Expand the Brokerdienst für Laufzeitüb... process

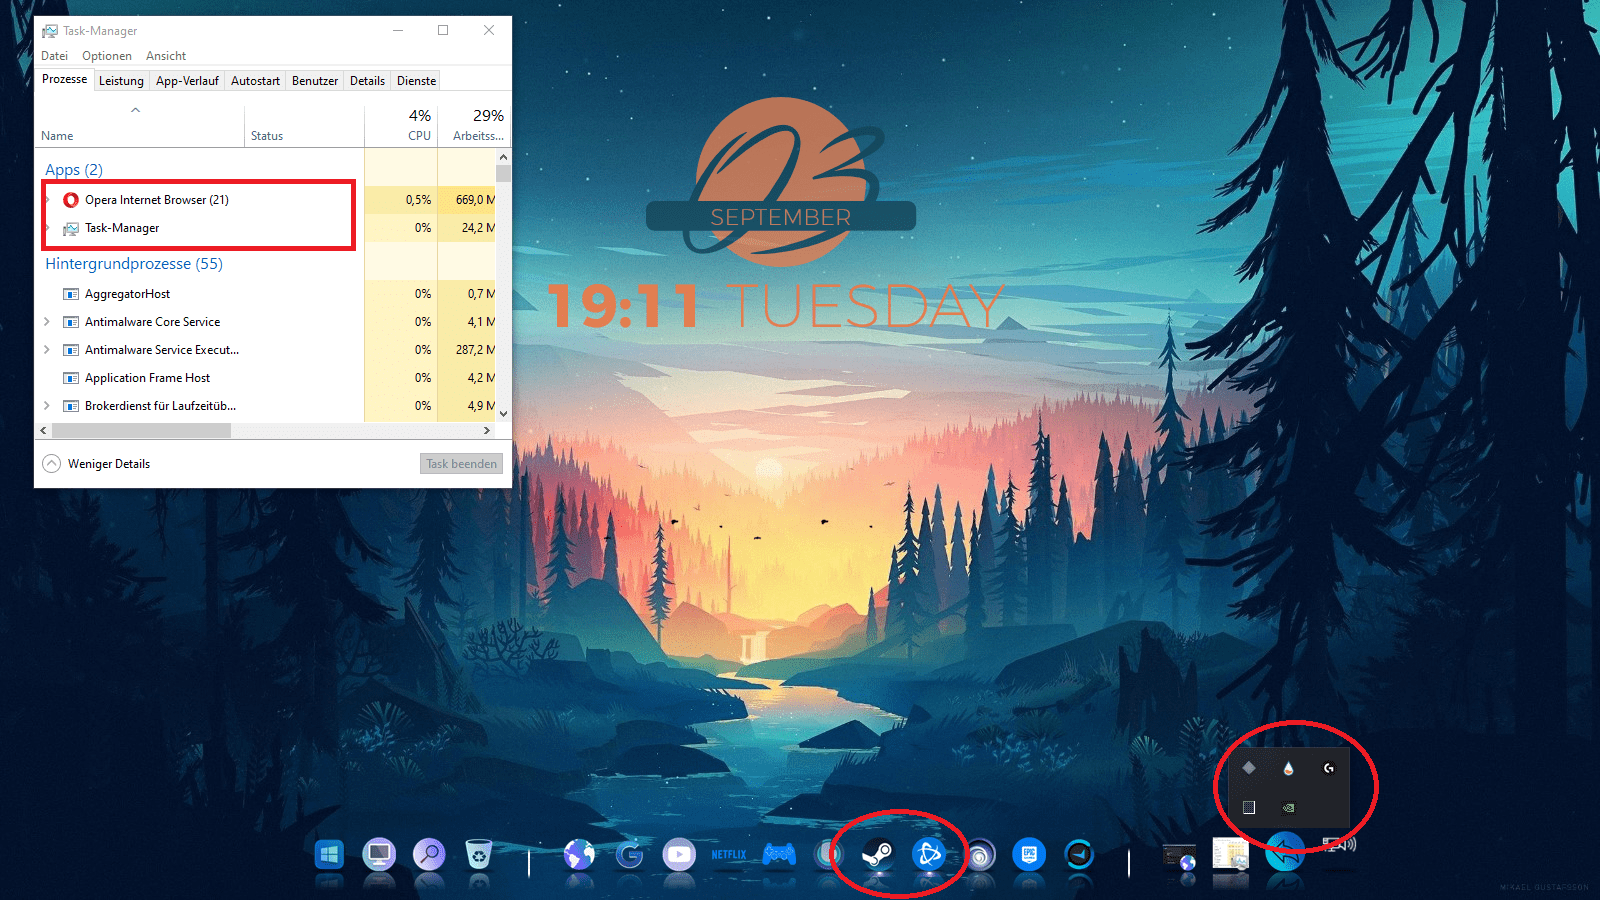pyautogui.click(x=47, y=406)
